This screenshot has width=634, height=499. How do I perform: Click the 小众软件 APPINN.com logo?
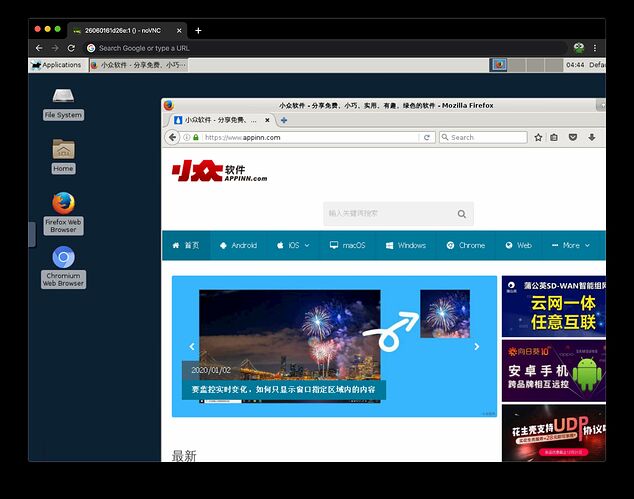[220, 171]
